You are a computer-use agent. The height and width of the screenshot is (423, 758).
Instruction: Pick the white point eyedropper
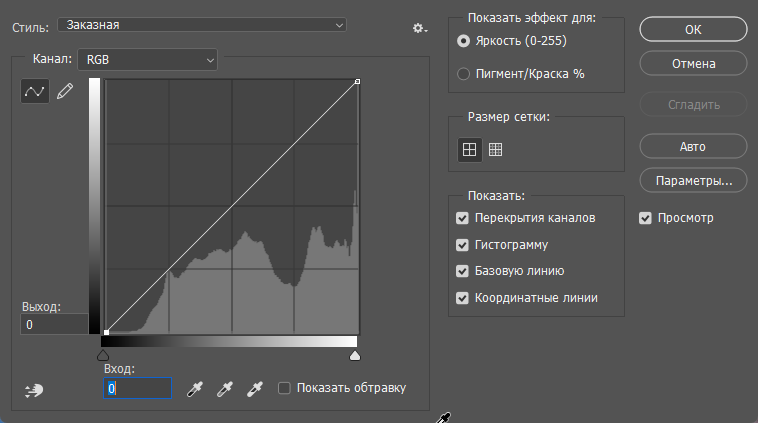click(x=255, y=389)
